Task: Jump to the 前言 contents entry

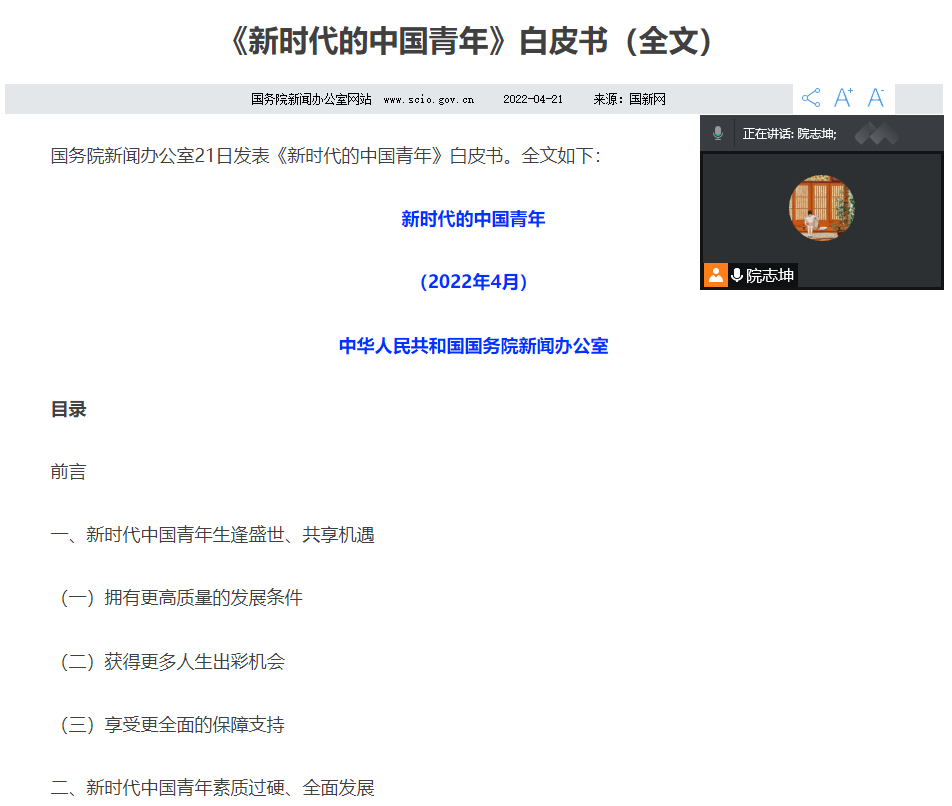Action: click(68, 472)
